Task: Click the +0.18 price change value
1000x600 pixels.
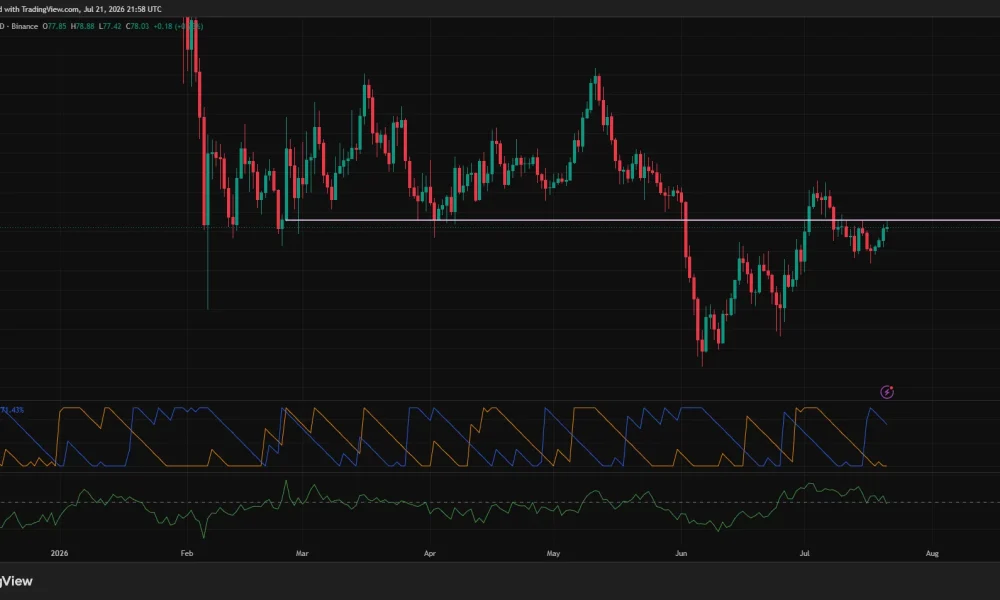Action: [x=163, y=26]
